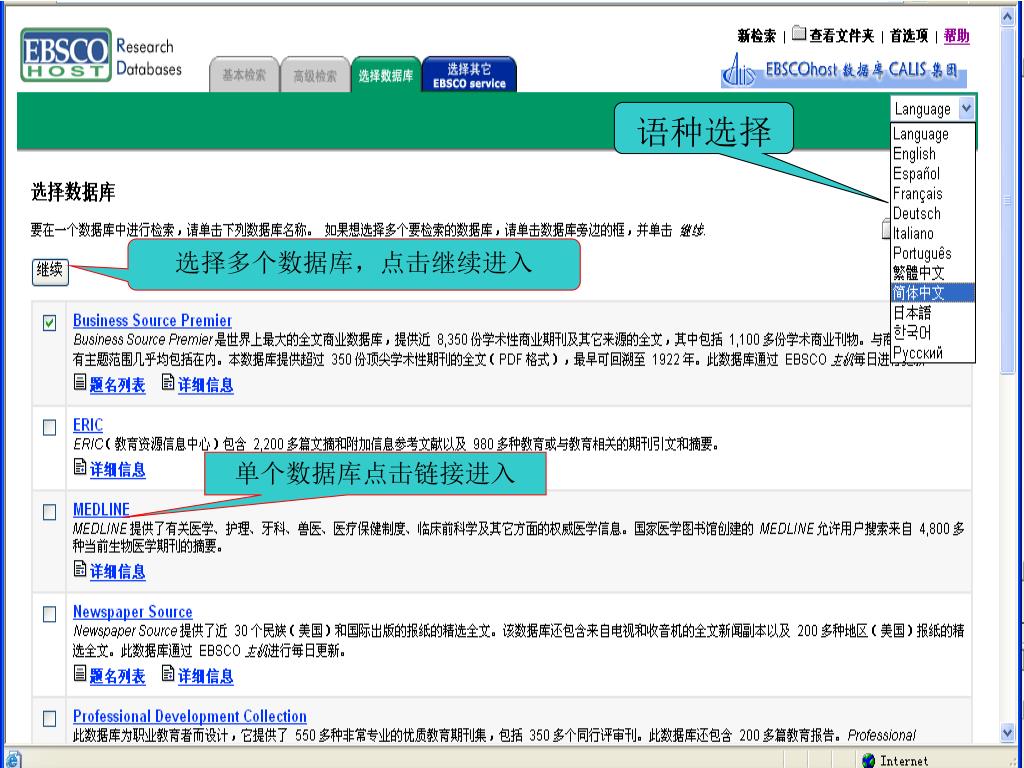The image size is (1024, 768).
Task: Click the IE page icon in status bar
Action: pyautogui.click(x=12, y=760)
